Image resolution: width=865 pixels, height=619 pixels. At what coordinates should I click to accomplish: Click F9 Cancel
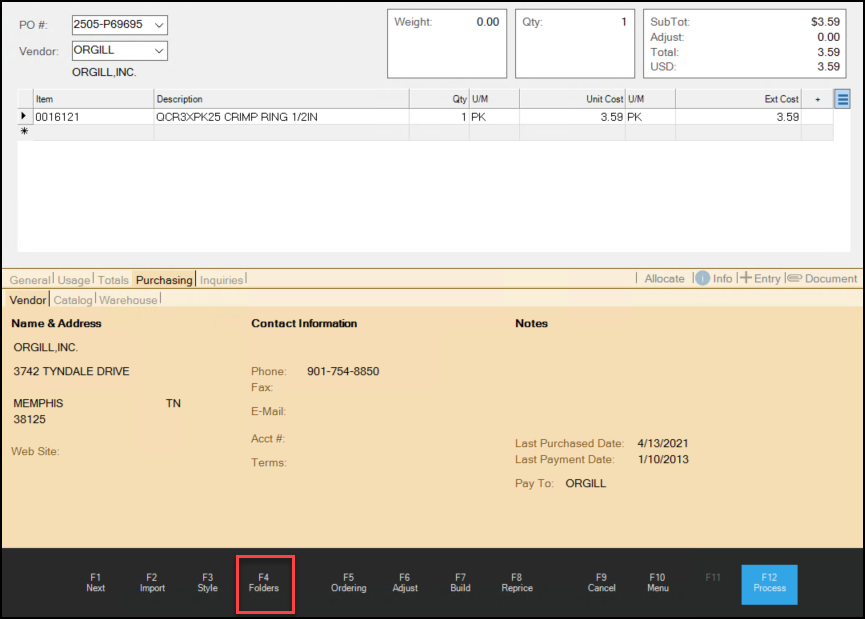click(x=601, y=583)
